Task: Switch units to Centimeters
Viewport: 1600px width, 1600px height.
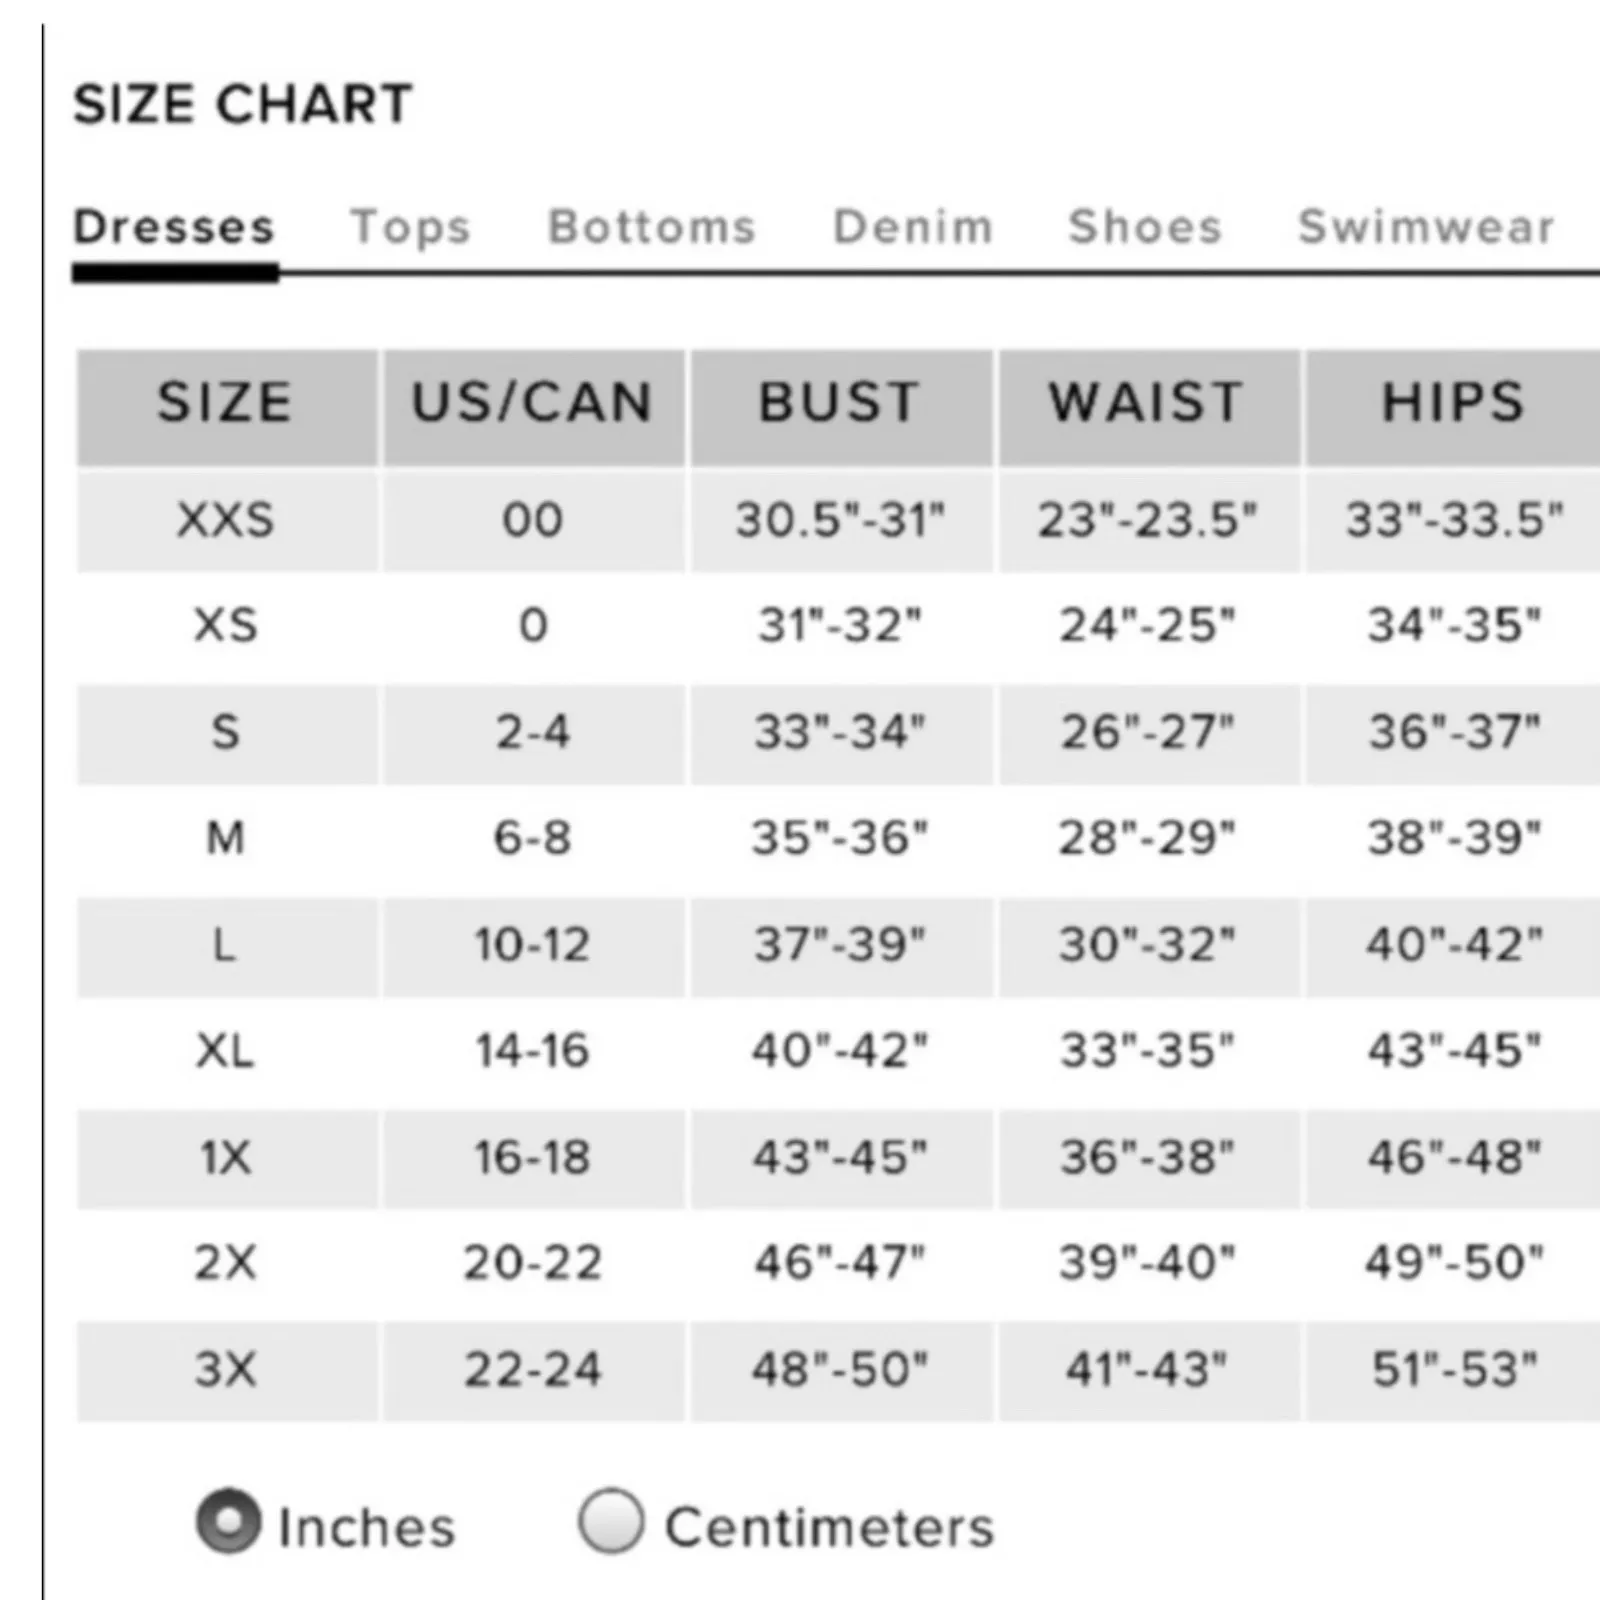Action: [611, 1521]
